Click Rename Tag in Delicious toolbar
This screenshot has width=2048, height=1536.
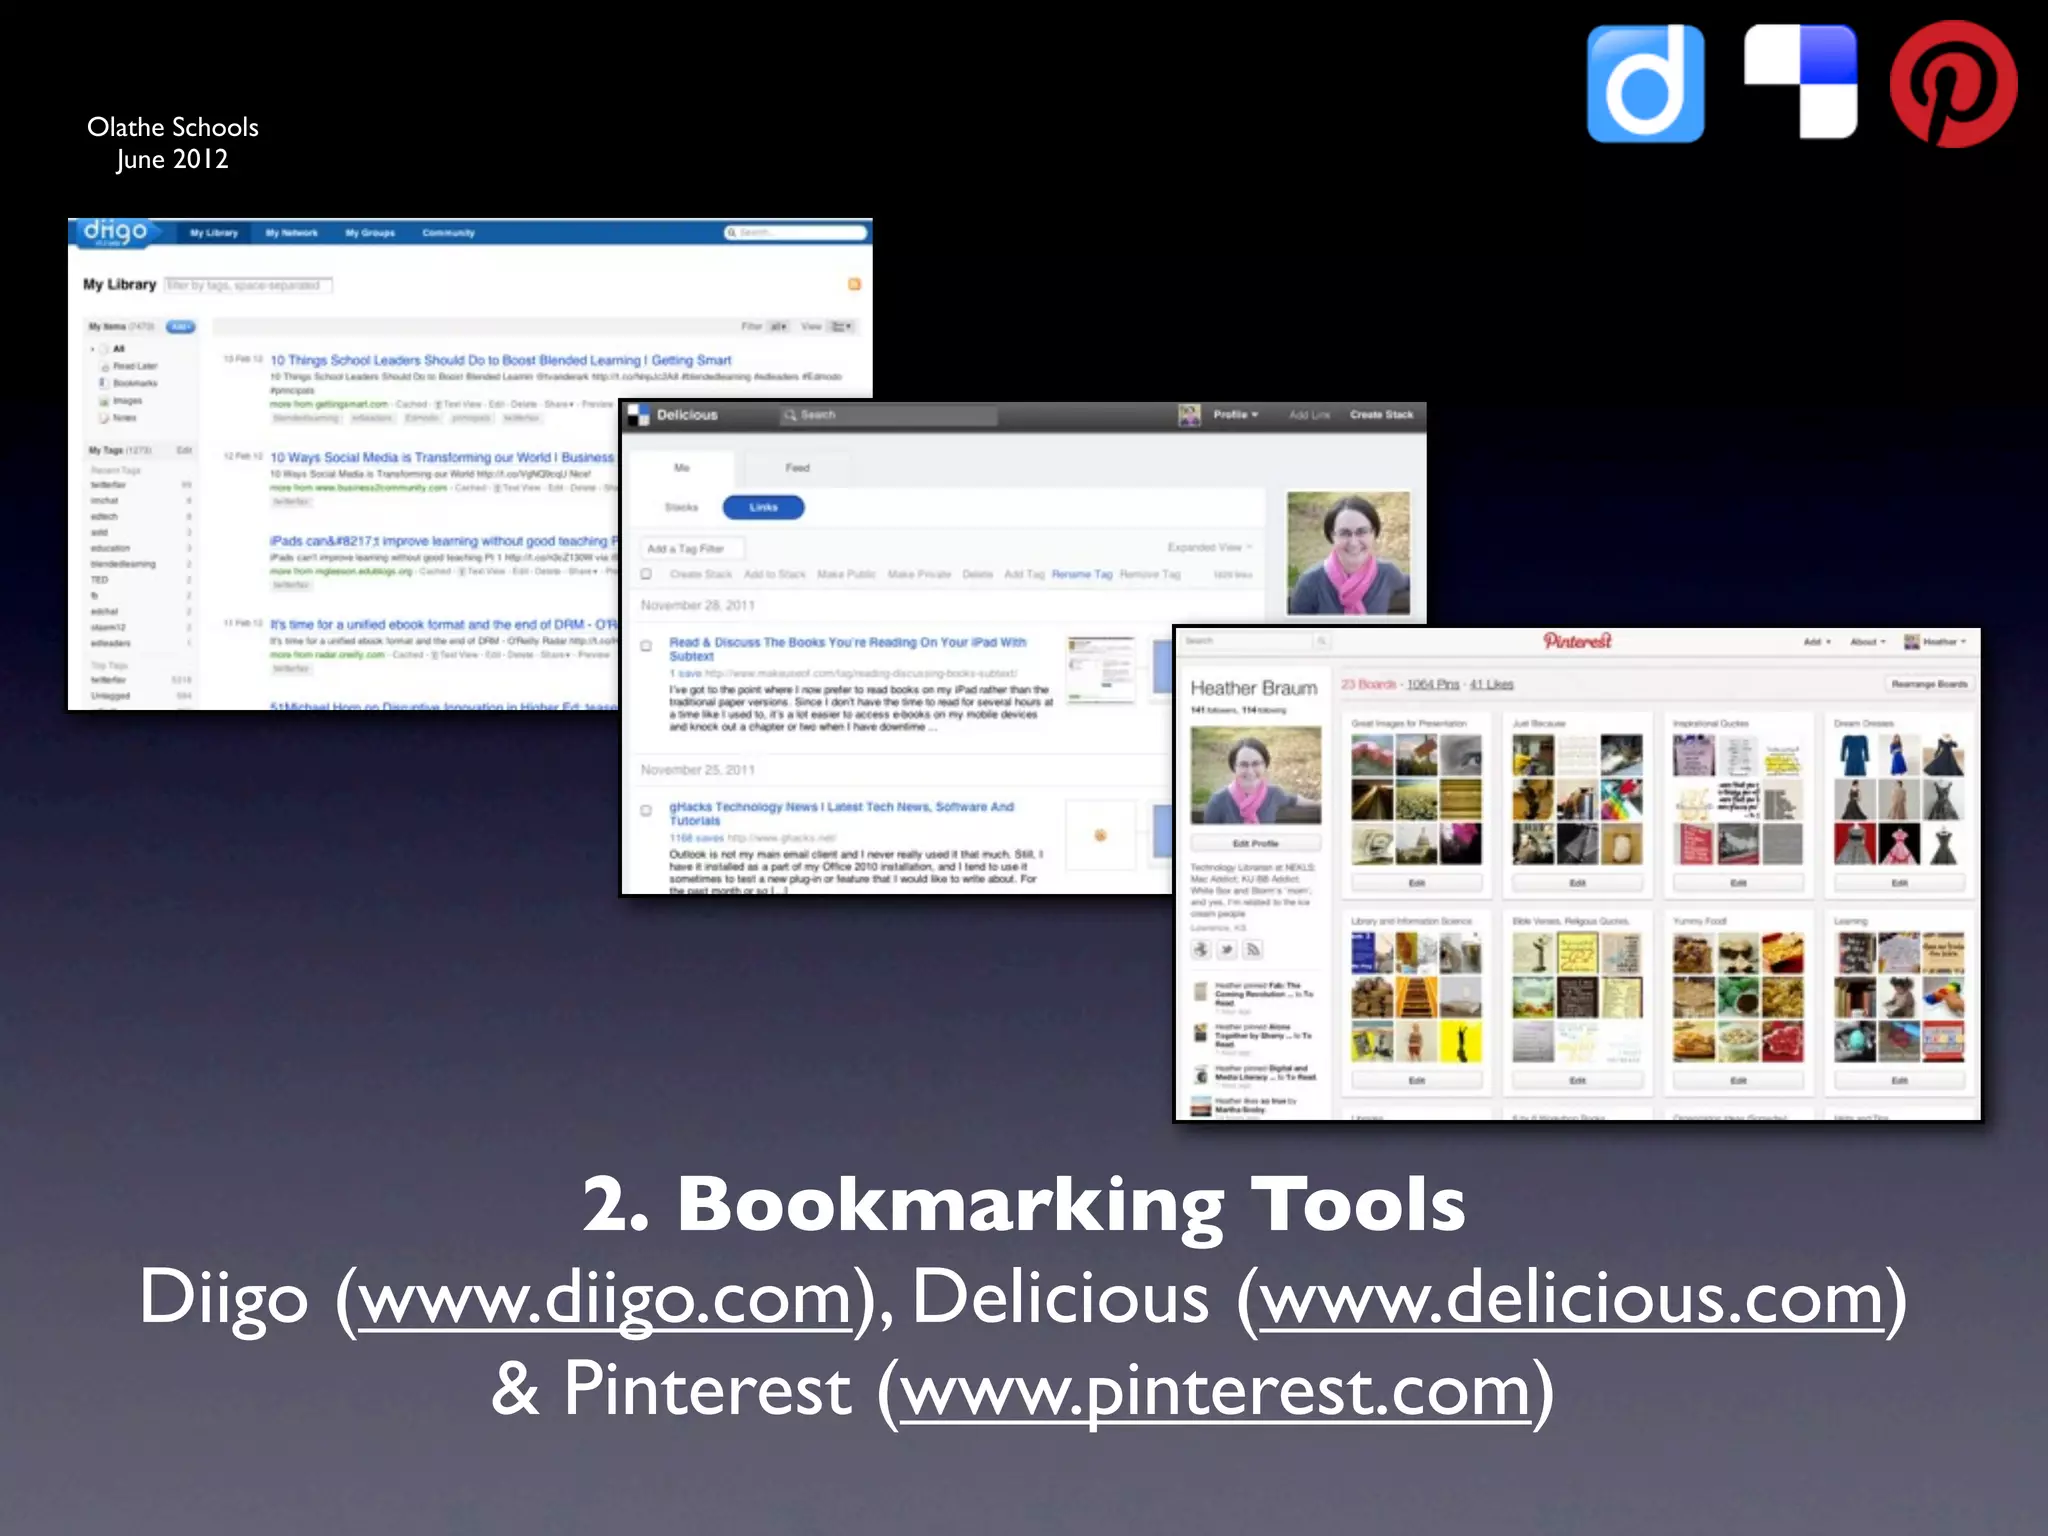point(1081,574)
